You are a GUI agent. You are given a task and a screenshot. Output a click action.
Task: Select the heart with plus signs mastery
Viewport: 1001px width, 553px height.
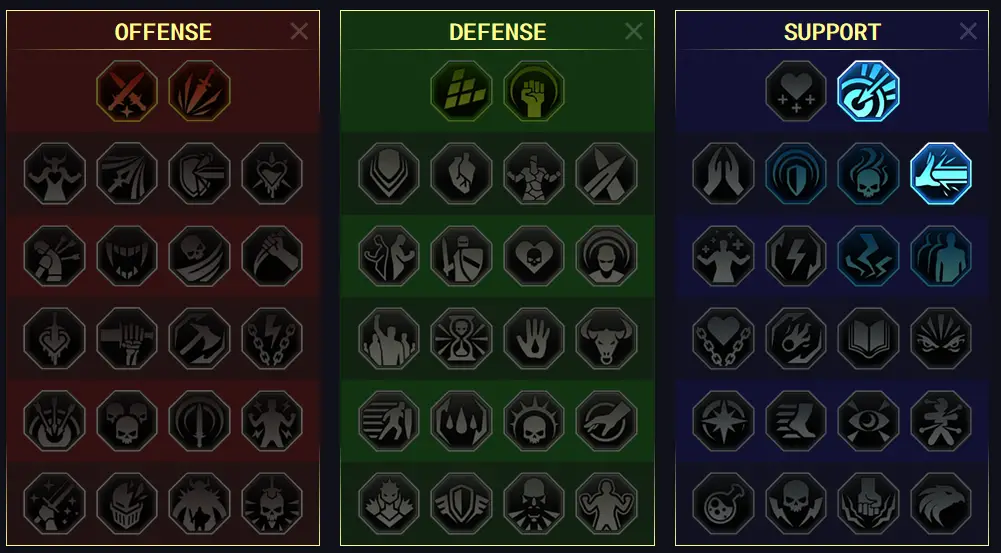pyautogui.click(x=796, y=91)
